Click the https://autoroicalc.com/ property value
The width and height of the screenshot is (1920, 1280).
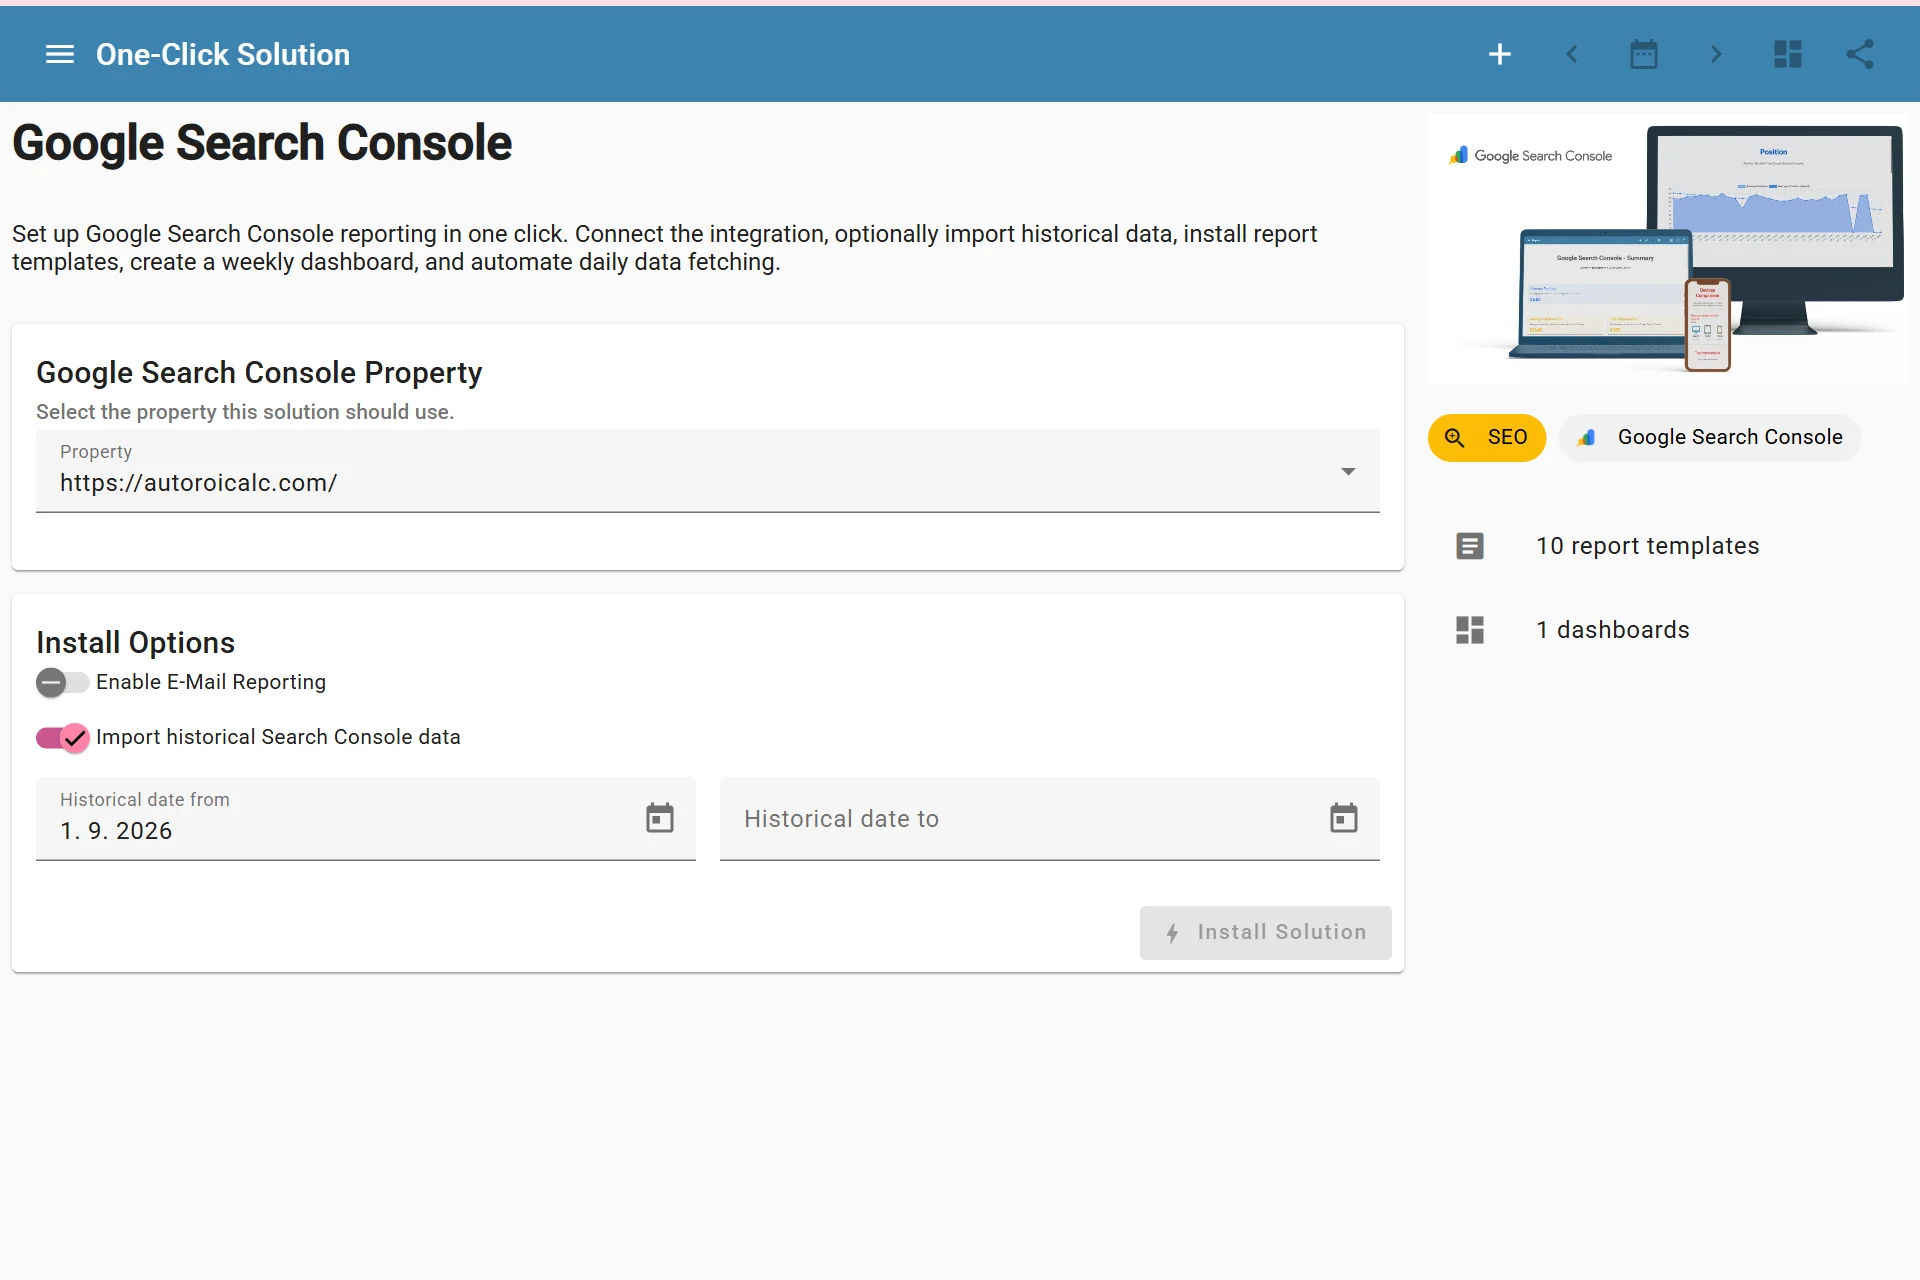coord(199,483)
